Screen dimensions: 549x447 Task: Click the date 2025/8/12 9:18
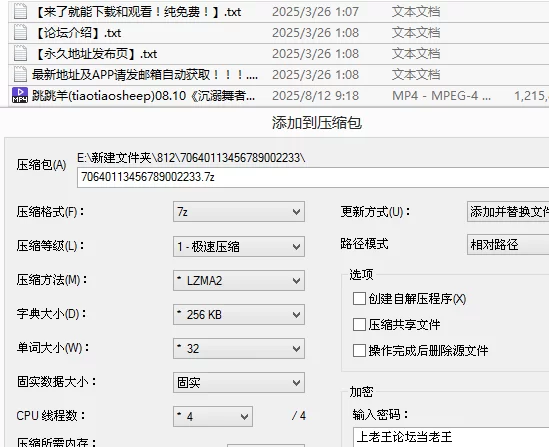point(315,96)
